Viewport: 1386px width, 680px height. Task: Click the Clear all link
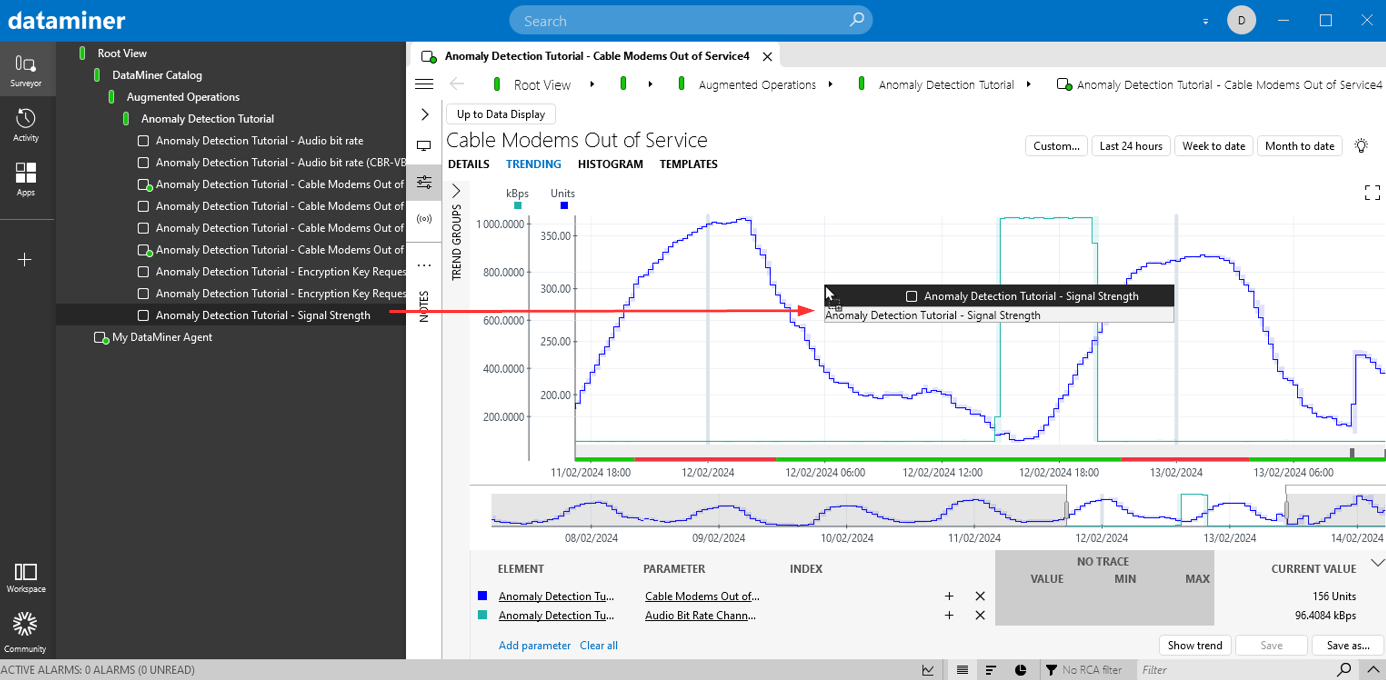click(x=599, y=646)
